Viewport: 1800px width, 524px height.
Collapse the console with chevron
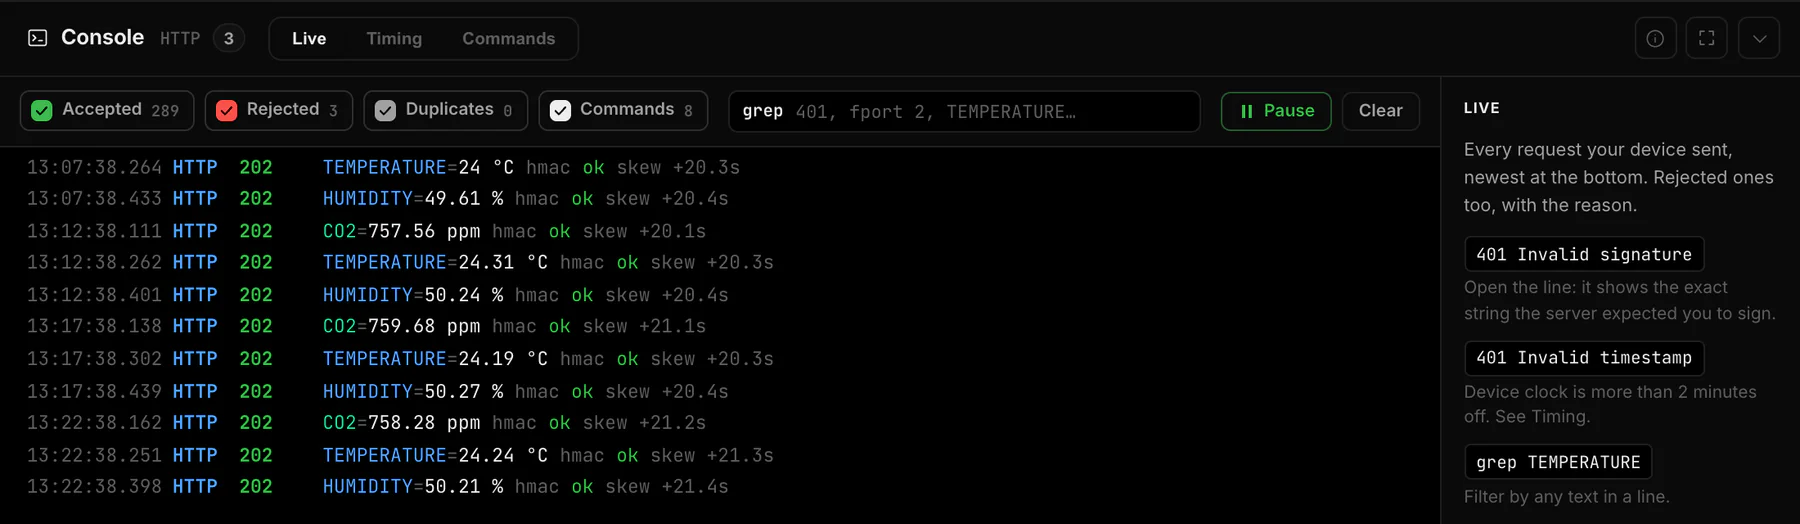1759,39
